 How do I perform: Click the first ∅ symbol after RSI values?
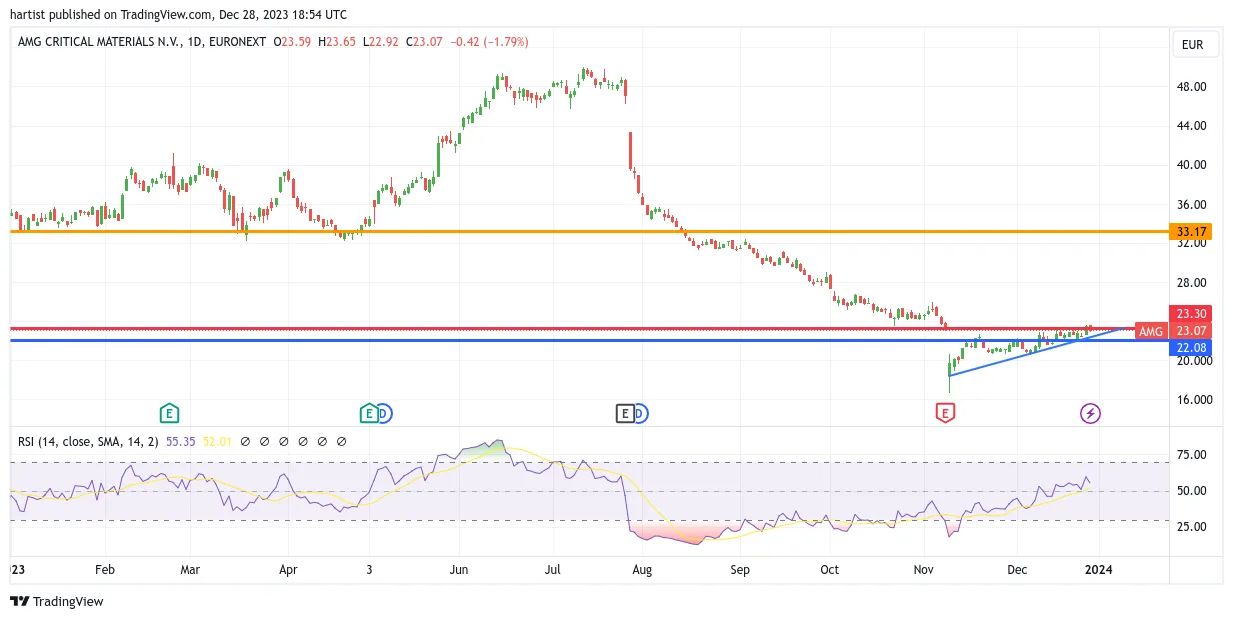[x=245, y=441]
